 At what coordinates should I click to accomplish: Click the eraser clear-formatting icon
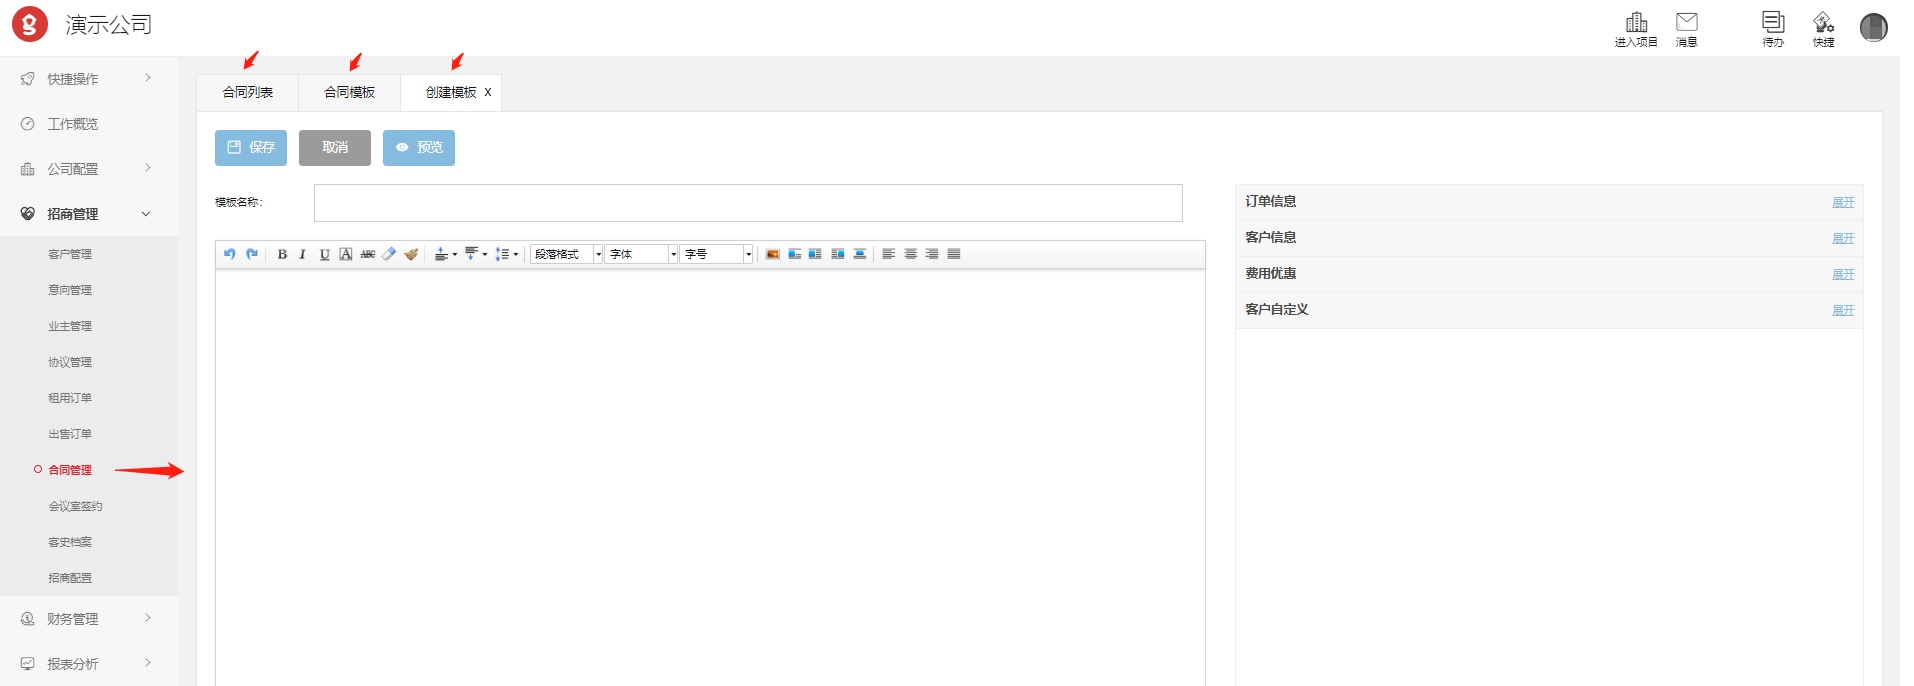(389, 254)
